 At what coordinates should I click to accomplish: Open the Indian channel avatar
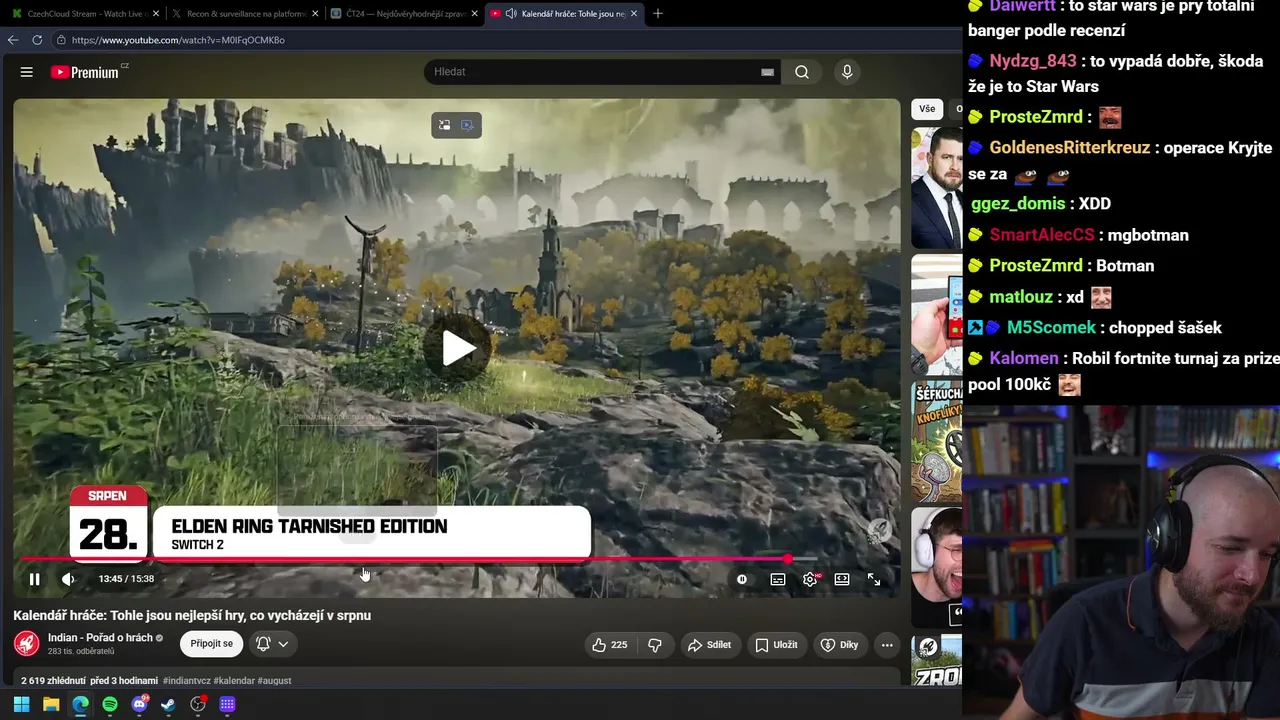tap(26, 644)
